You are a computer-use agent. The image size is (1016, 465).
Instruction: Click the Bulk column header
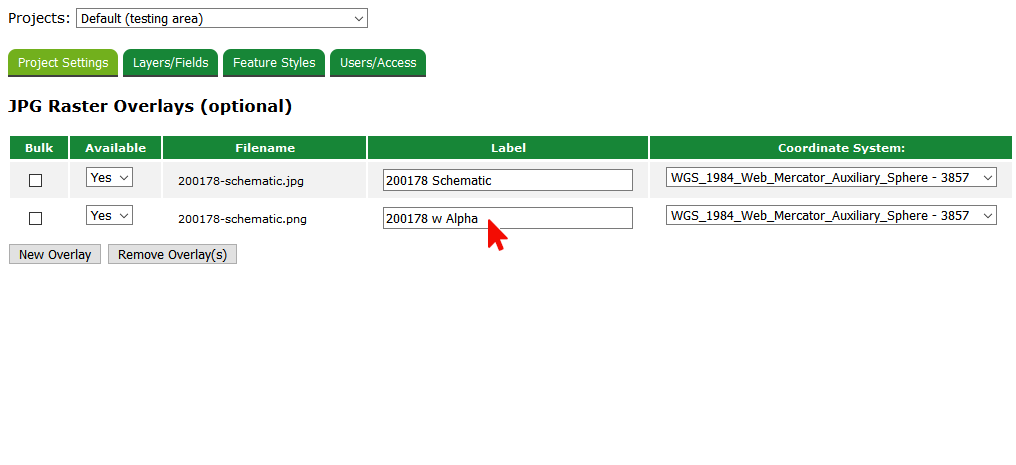39,148
